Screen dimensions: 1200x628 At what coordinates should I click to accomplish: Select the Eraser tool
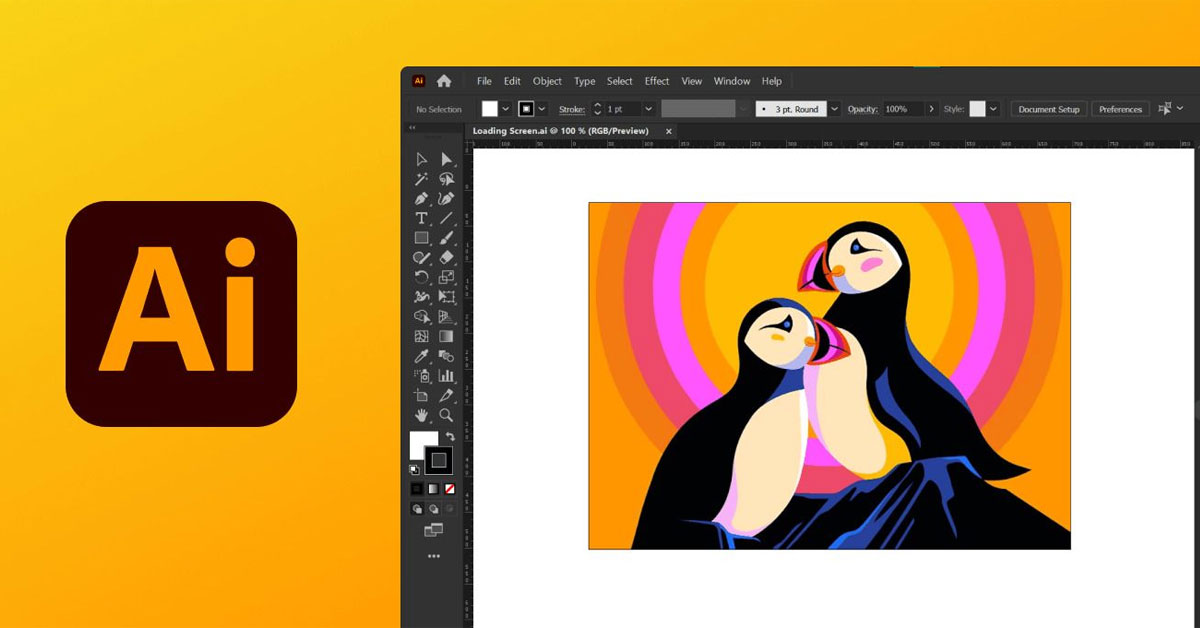point(446,257)
